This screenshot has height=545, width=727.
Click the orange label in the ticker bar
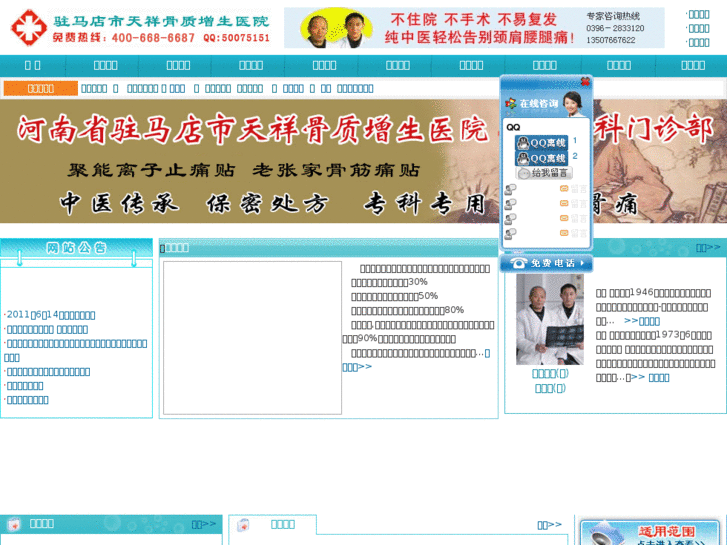point(40,88)
